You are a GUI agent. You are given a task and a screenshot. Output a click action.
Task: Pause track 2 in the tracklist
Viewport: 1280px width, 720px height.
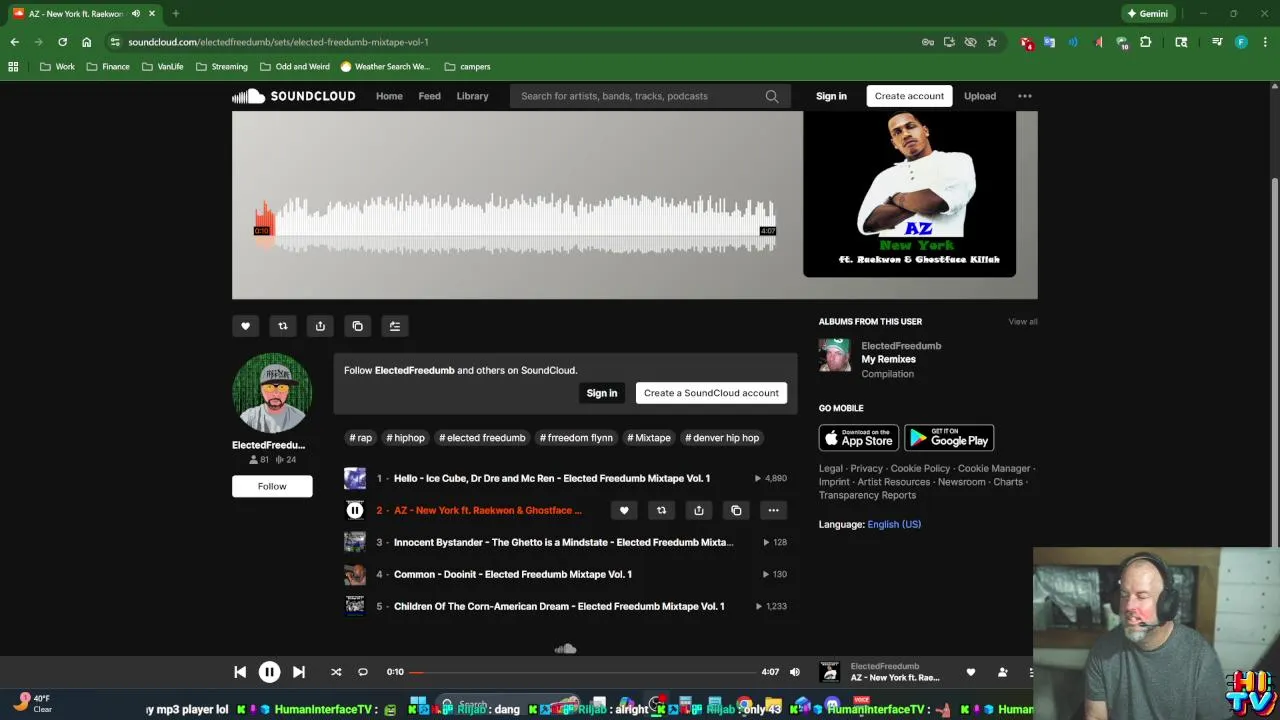(355, 510)
